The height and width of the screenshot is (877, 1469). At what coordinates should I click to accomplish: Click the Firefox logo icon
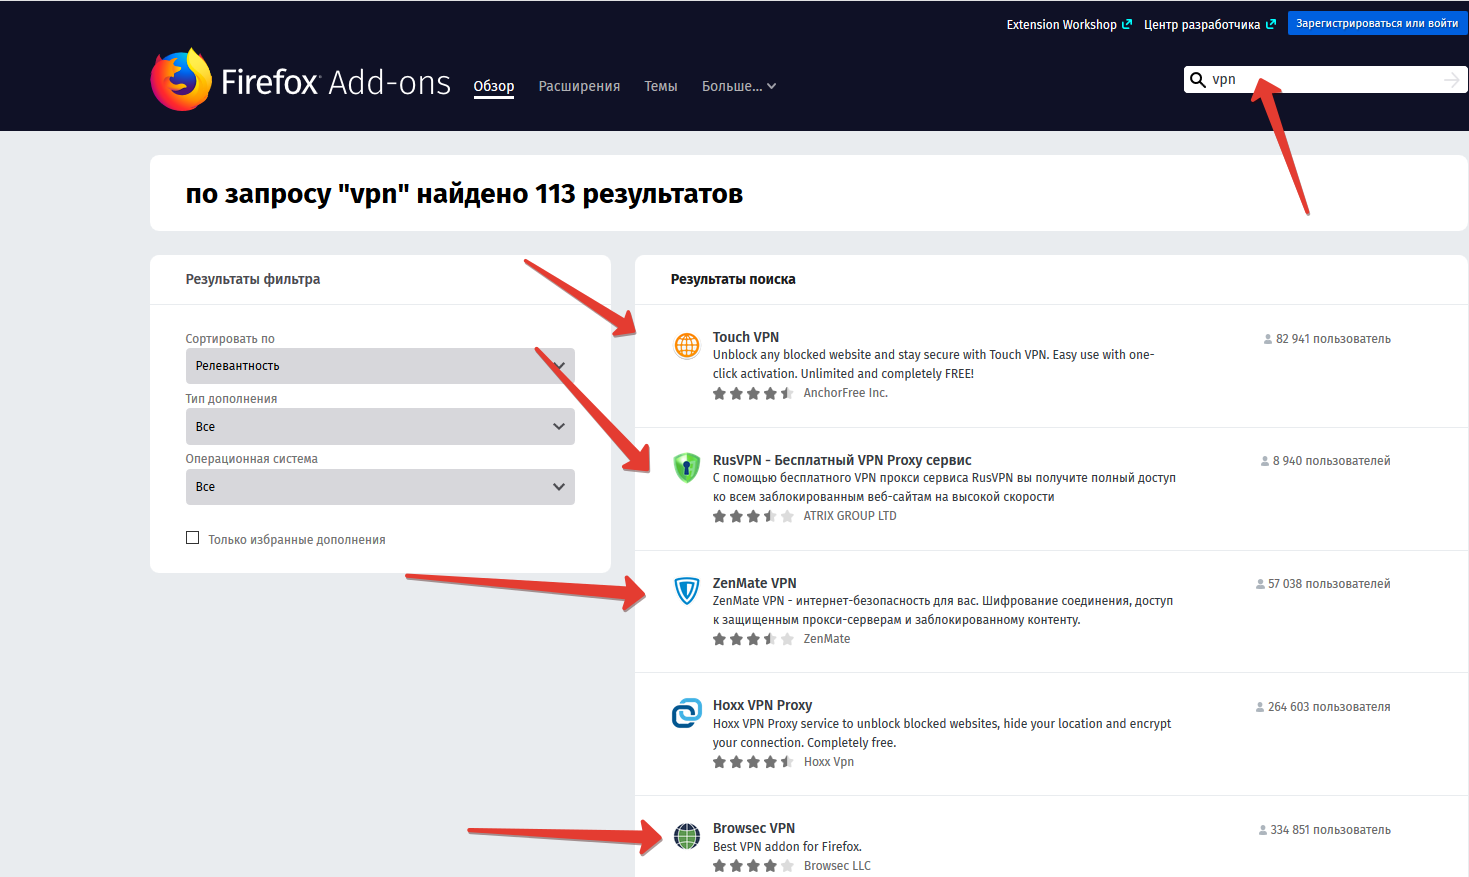click(181, 80)
